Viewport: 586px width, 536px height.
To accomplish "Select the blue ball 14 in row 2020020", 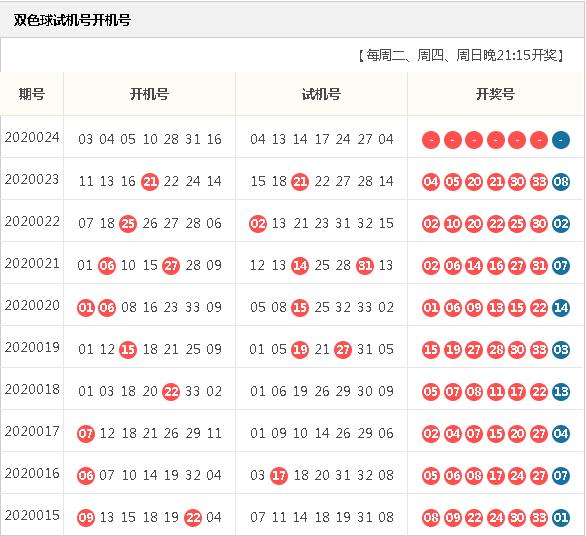I will click(x=561, y=308).
